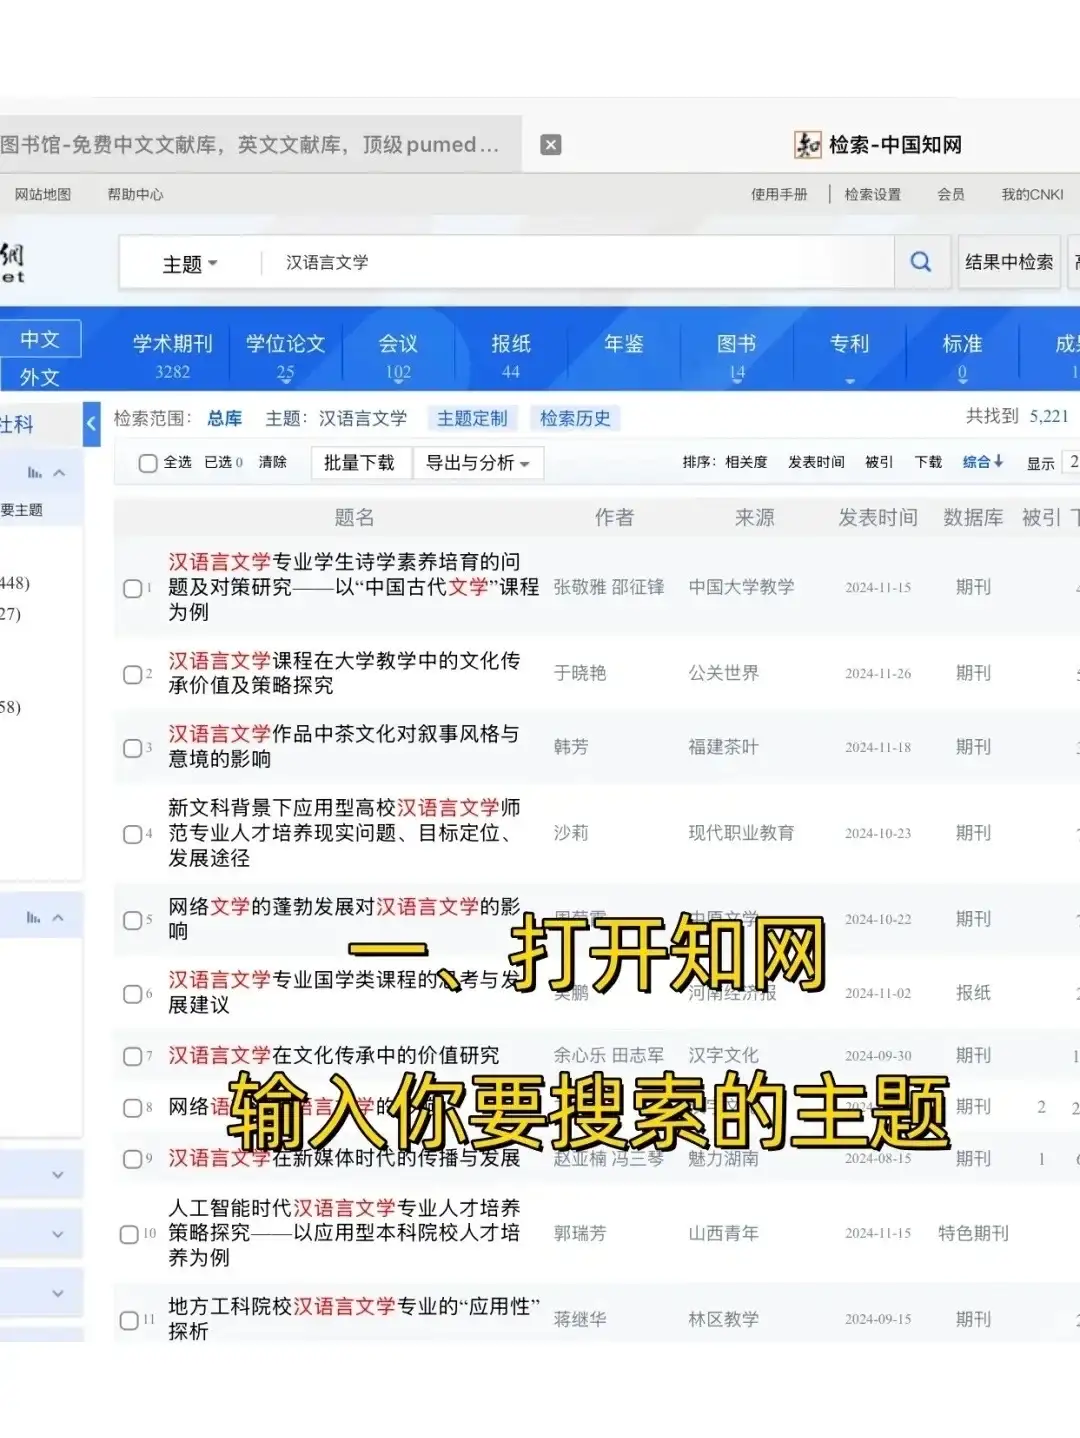Viewport: 1080px width, 1438px height.
Task: Click the CNKI logo in the top-left corner
Action: pos(14,261)
